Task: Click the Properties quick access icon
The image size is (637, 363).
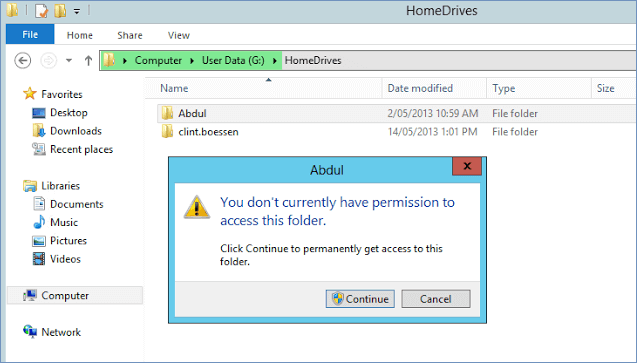Action: pyautogui.click(x=41, y=11)
